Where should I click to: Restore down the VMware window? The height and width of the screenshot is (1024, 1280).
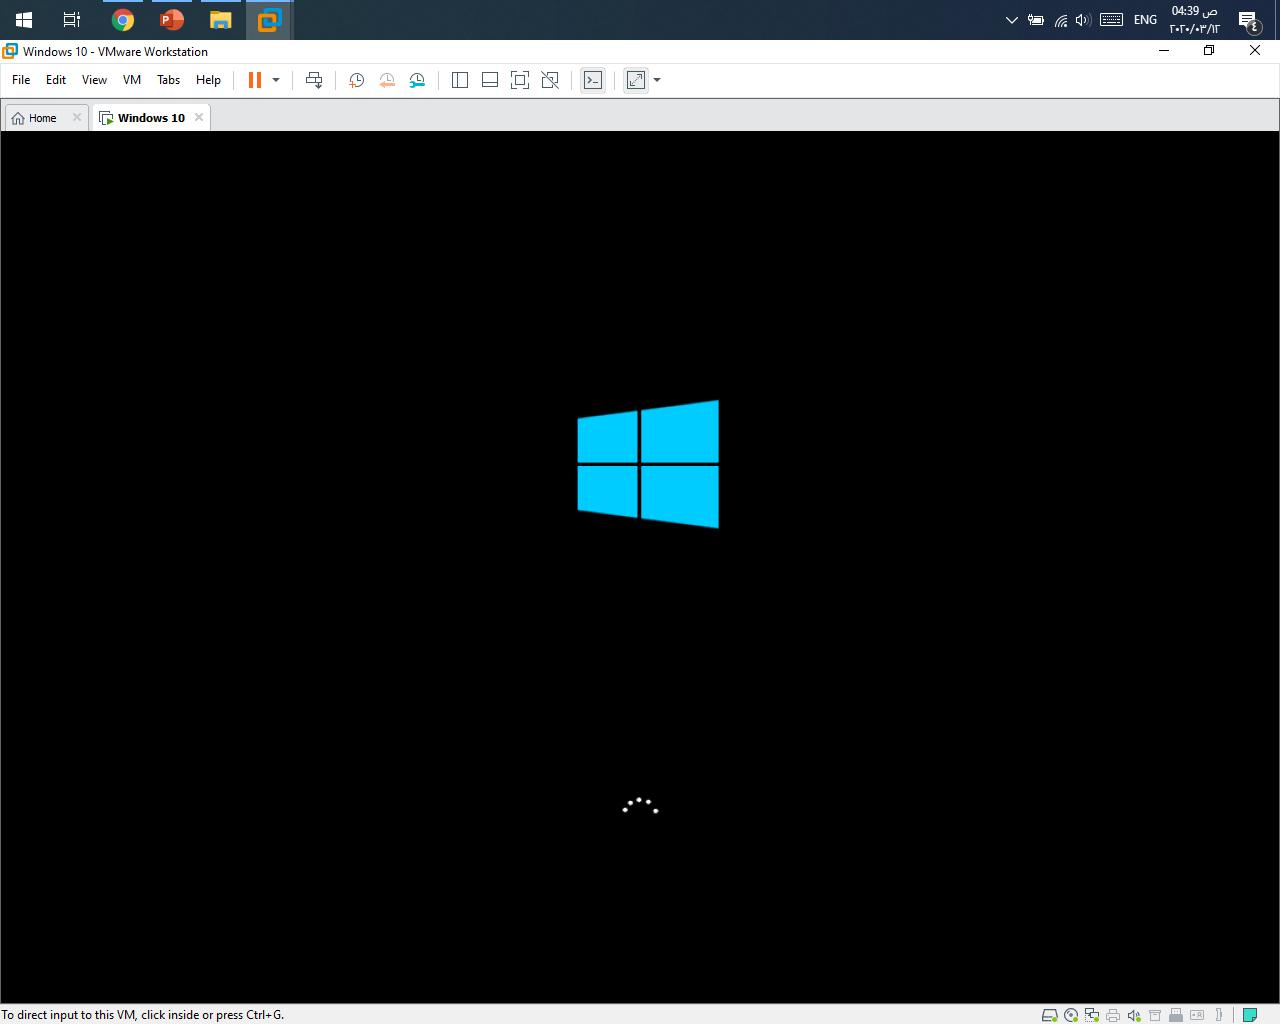[1209, 51]
